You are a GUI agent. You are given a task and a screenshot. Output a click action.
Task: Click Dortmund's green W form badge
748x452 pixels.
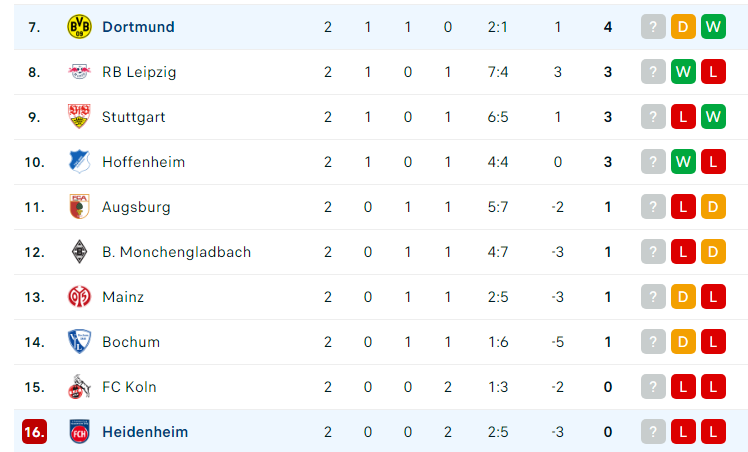tap(713, 27)
